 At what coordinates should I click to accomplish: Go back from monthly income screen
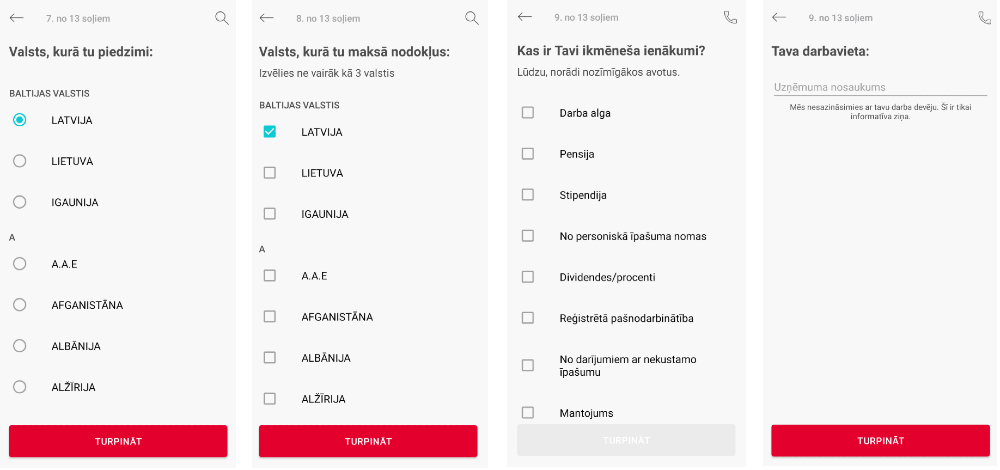pyautogui.click(x=525, y=17)
